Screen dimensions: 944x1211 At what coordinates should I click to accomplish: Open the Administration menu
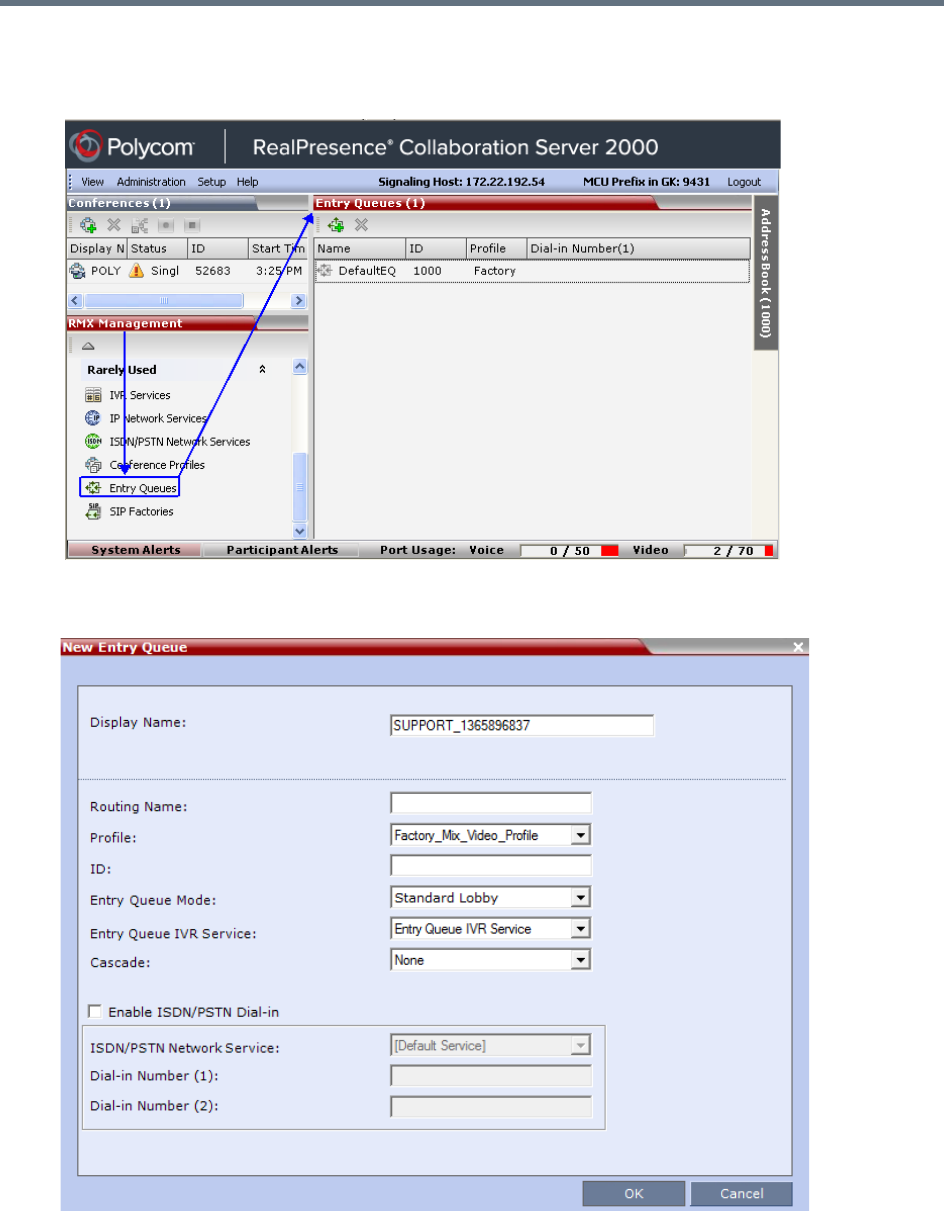point(151,182)
